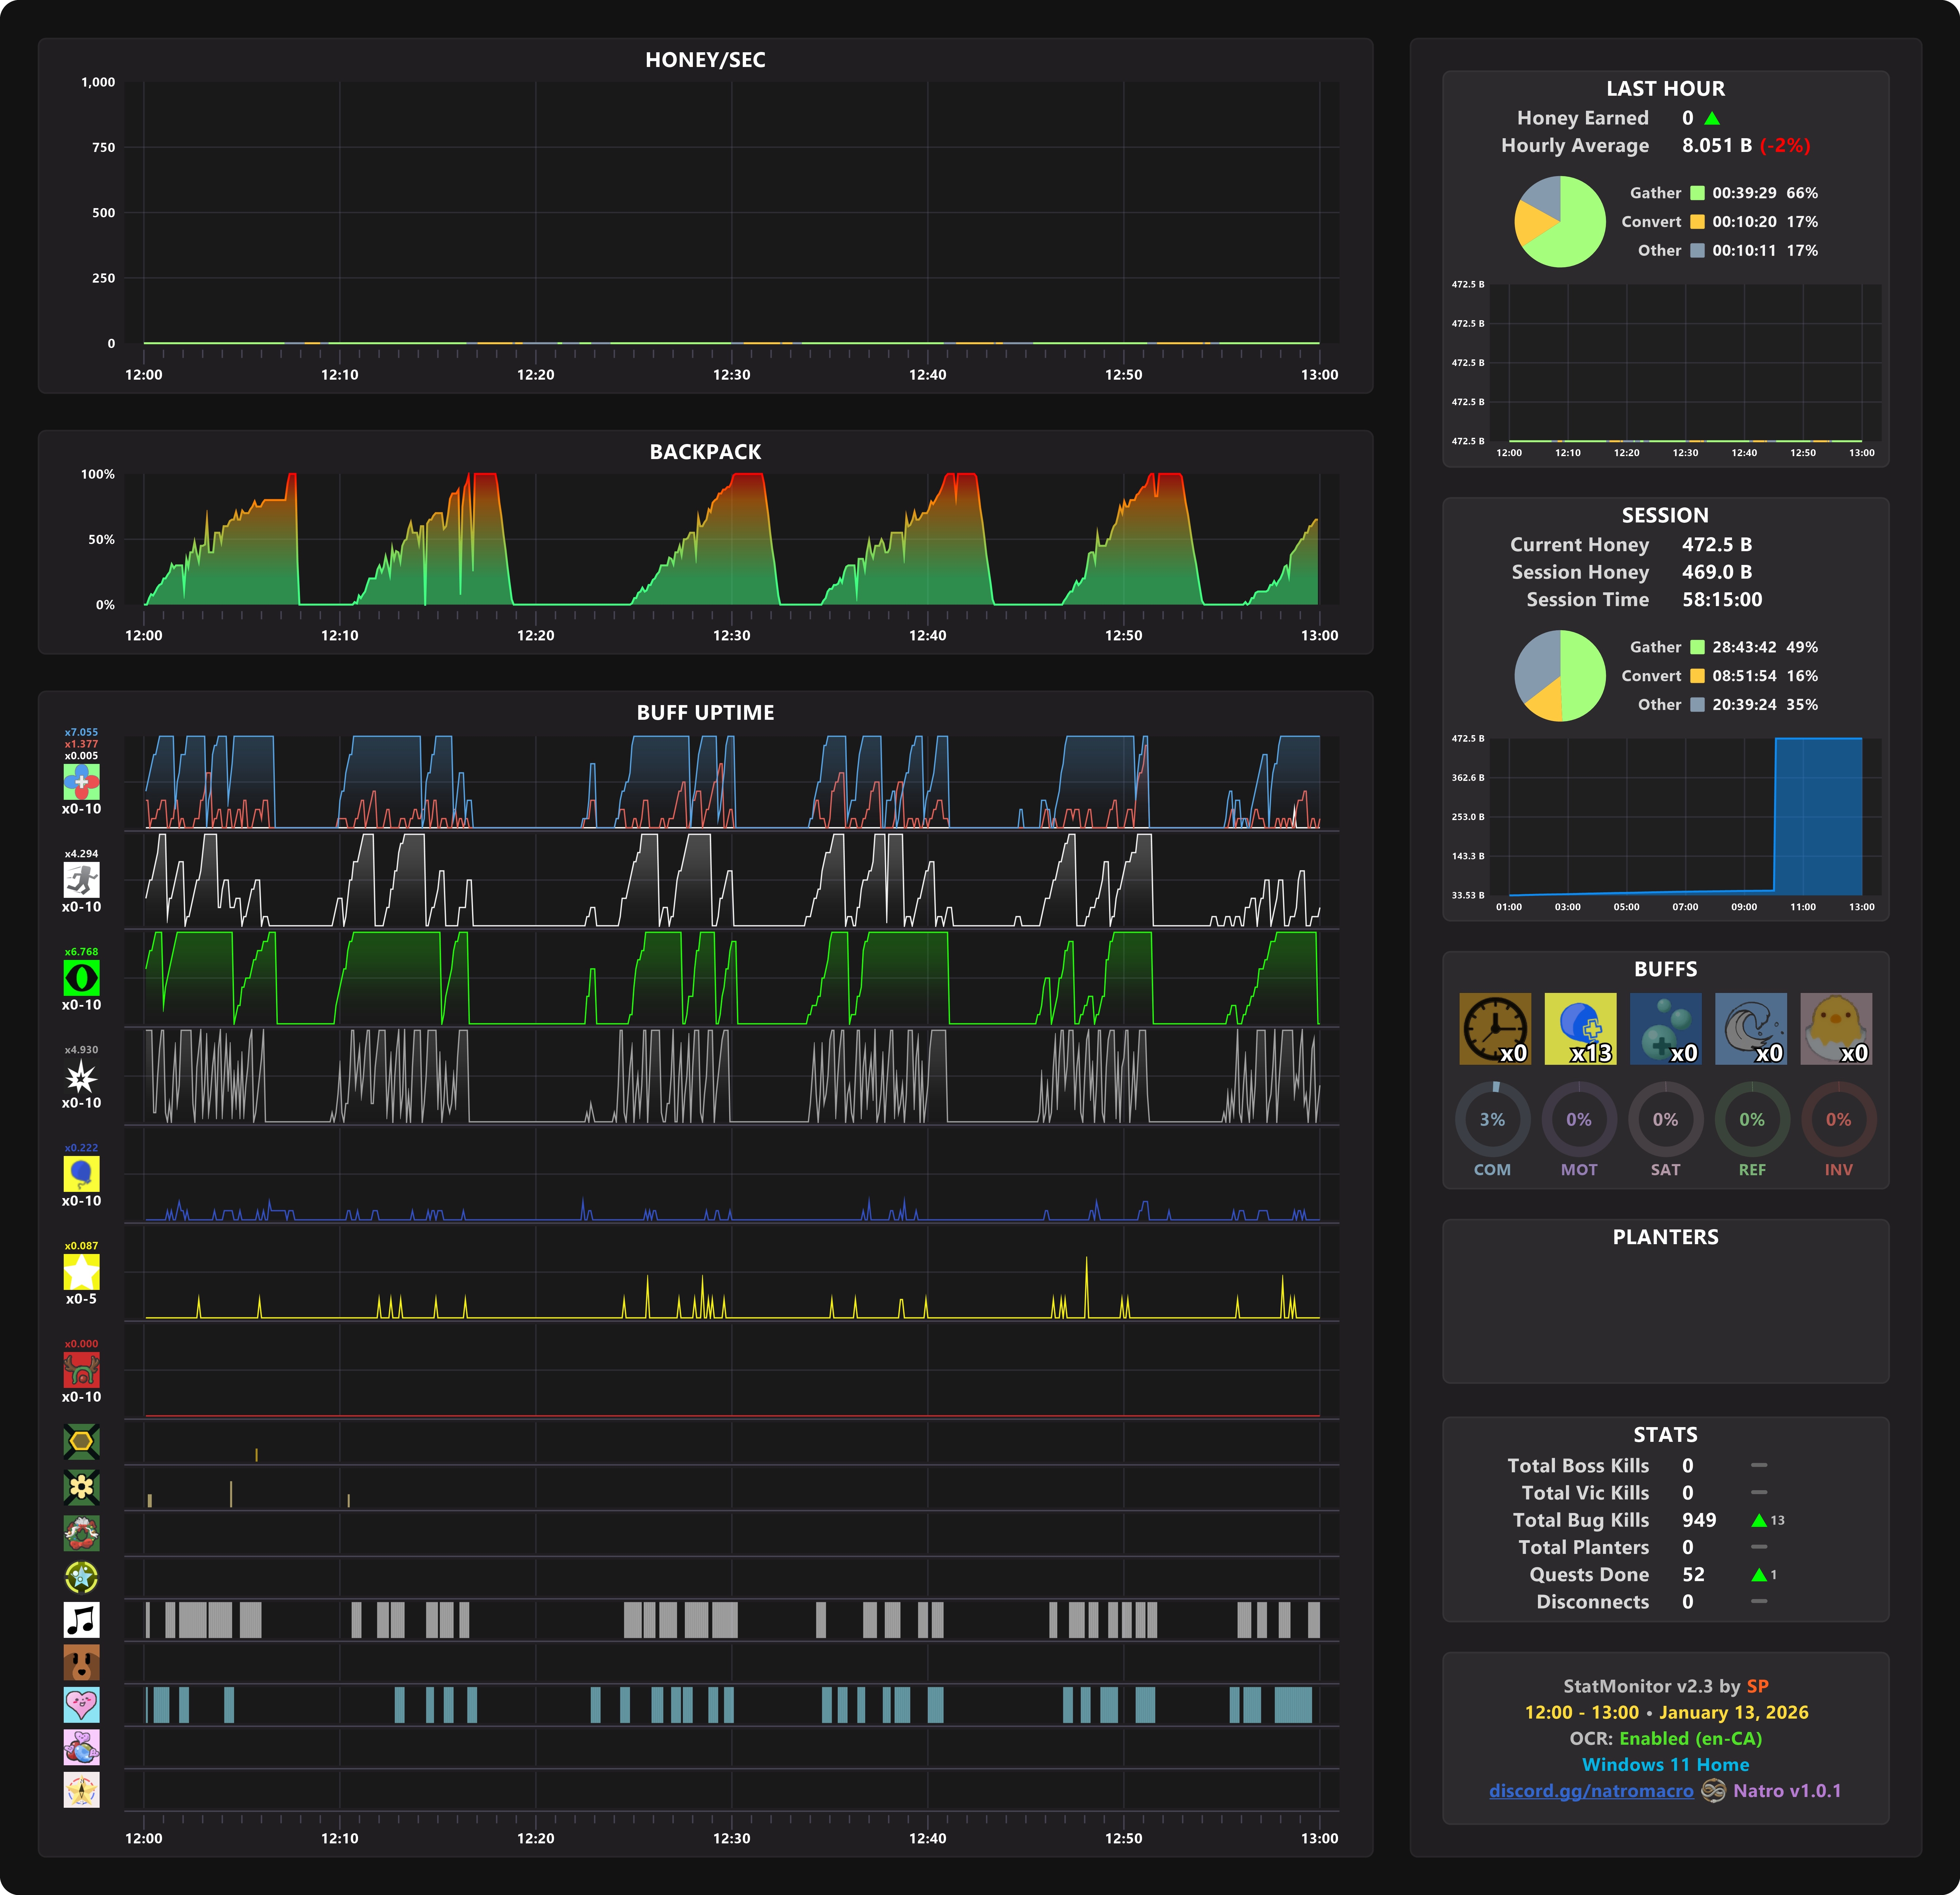Click the green Gather legend swatch in Last Hour

(1697, 193)
